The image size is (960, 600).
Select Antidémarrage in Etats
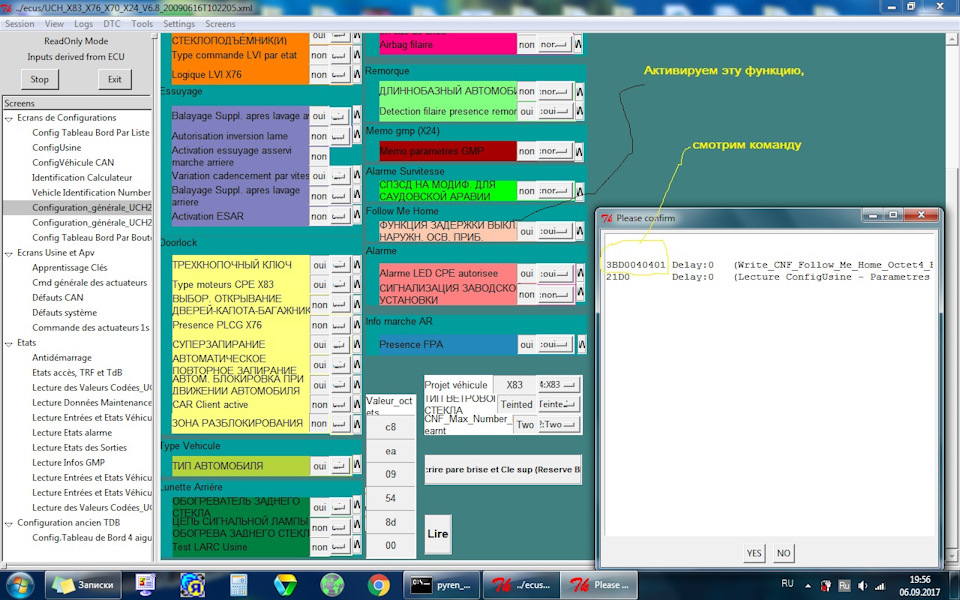point(62,358)
